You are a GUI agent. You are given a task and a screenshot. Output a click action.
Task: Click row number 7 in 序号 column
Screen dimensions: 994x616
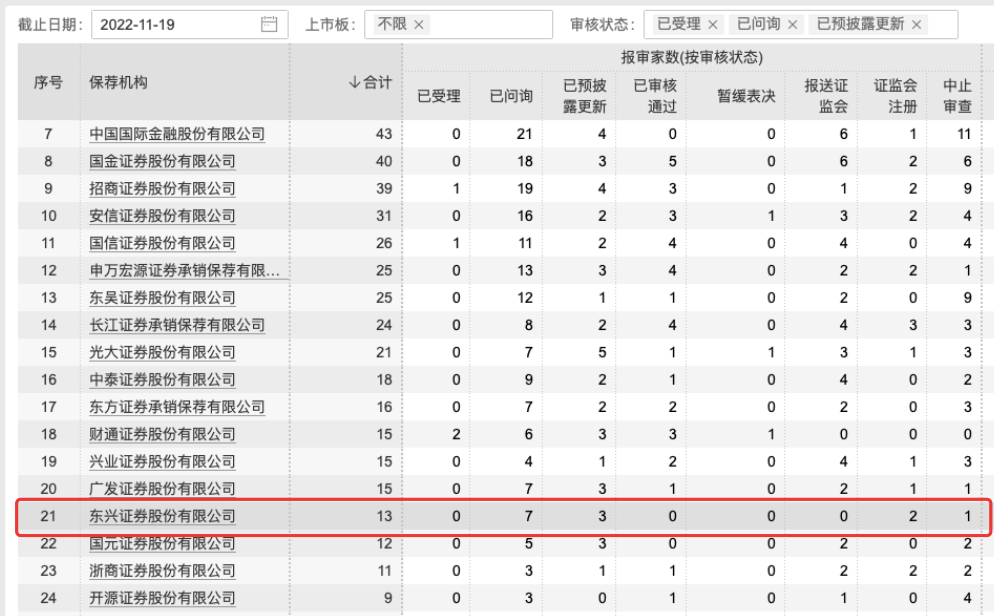(x=48, y=134)
